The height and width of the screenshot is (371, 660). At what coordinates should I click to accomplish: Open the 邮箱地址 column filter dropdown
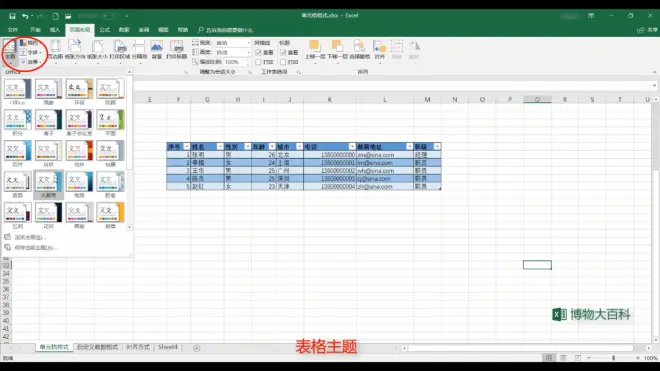[409, 147]
